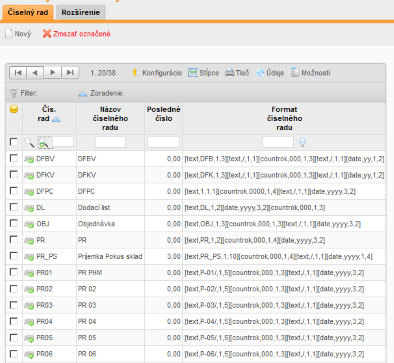Click the Formát číselného radu header
The width and height of the screenshot is (394, 363).
[284, 118]
